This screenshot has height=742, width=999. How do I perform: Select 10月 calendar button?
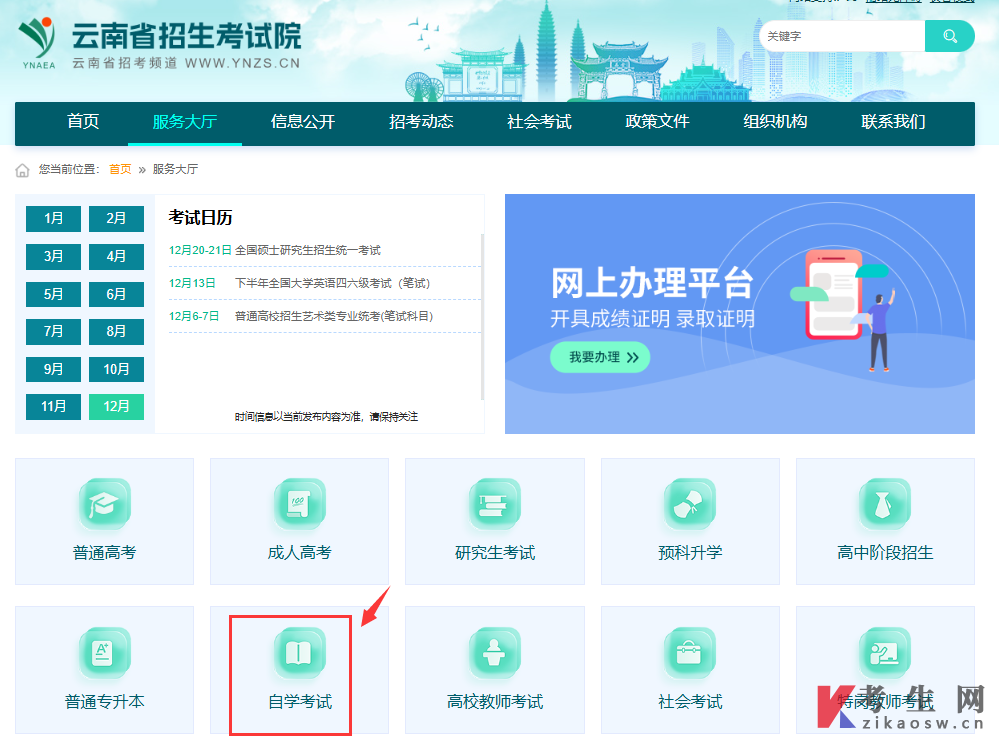116,369
